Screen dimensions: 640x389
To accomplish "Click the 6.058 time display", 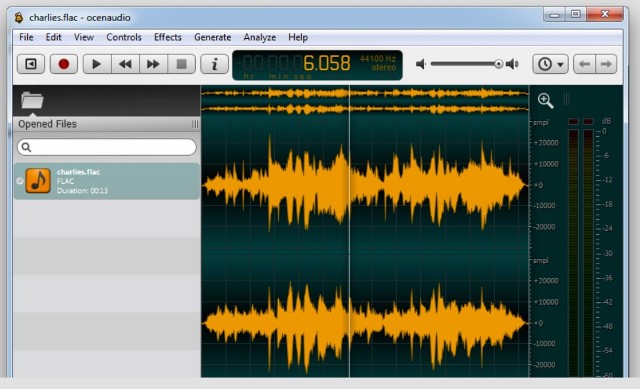I will 327,63.
